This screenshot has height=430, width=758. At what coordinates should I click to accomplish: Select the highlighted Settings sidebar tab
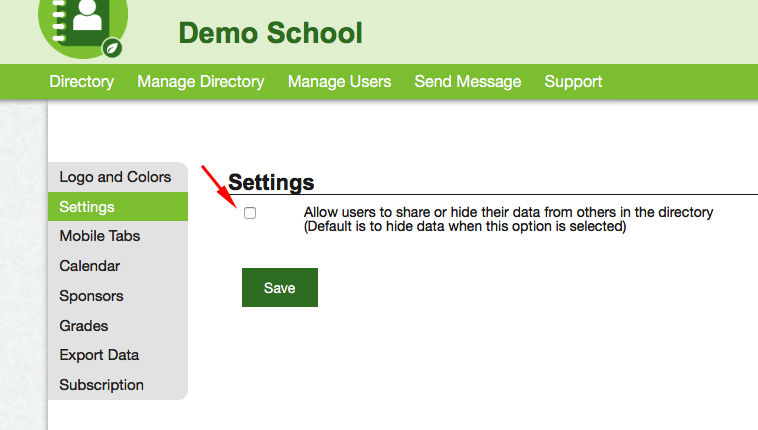click(87, 207)
